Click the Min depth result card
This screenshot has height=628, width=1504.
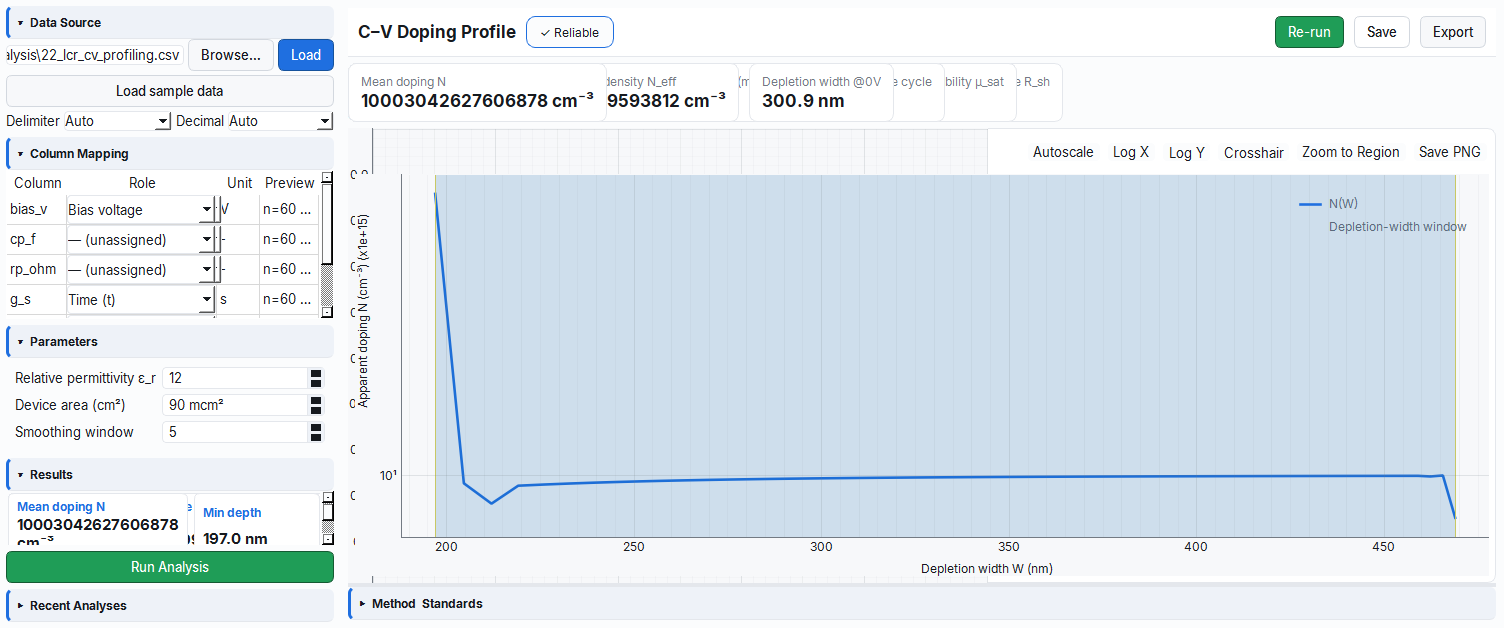click(x=257, y=520)
